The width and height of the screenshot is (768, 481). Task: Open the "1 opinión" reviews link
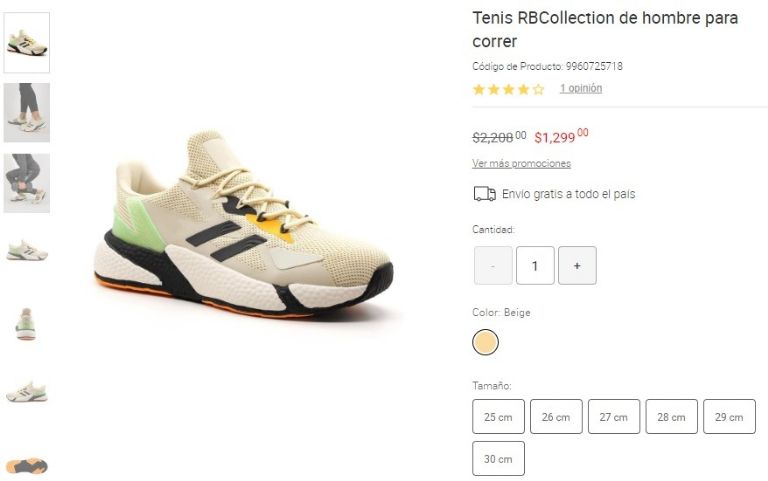tap(581, 88)
